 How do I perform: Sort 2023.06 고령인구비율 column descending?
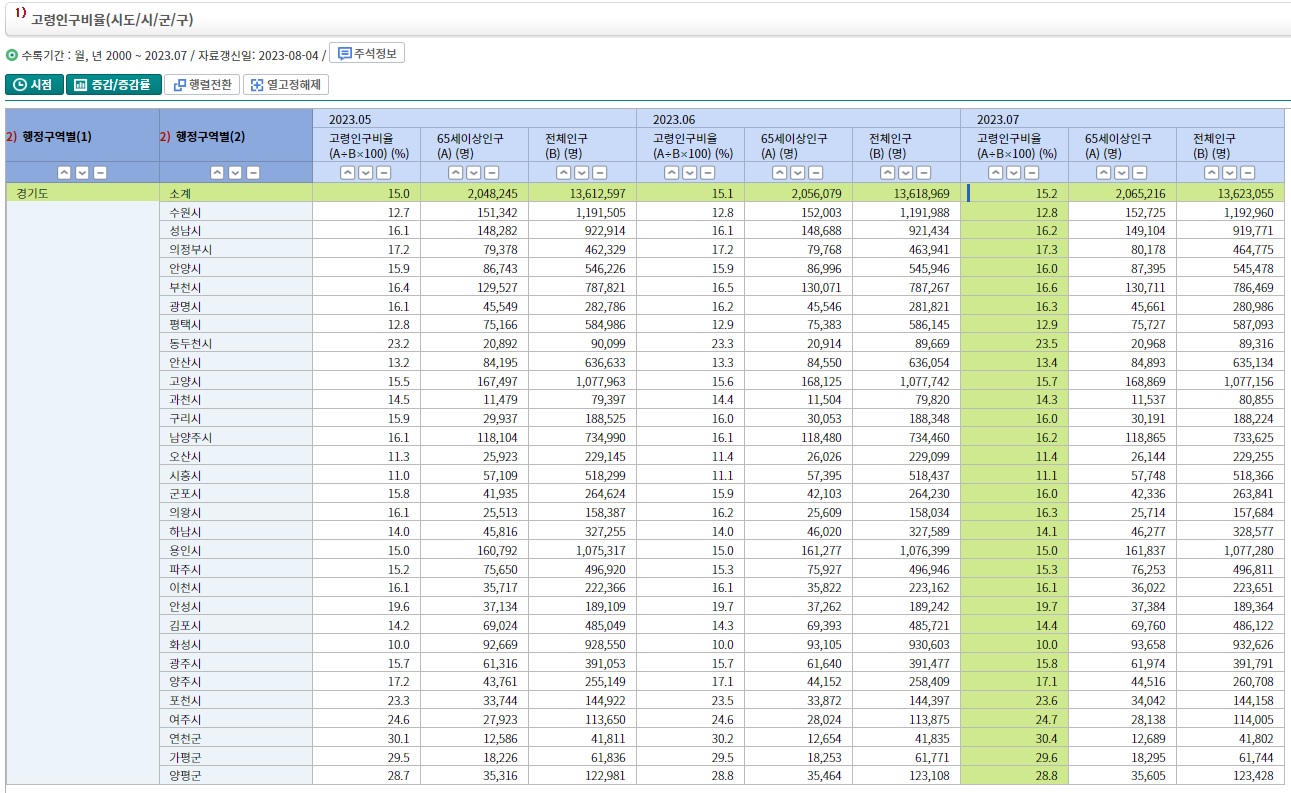(690, 173)
